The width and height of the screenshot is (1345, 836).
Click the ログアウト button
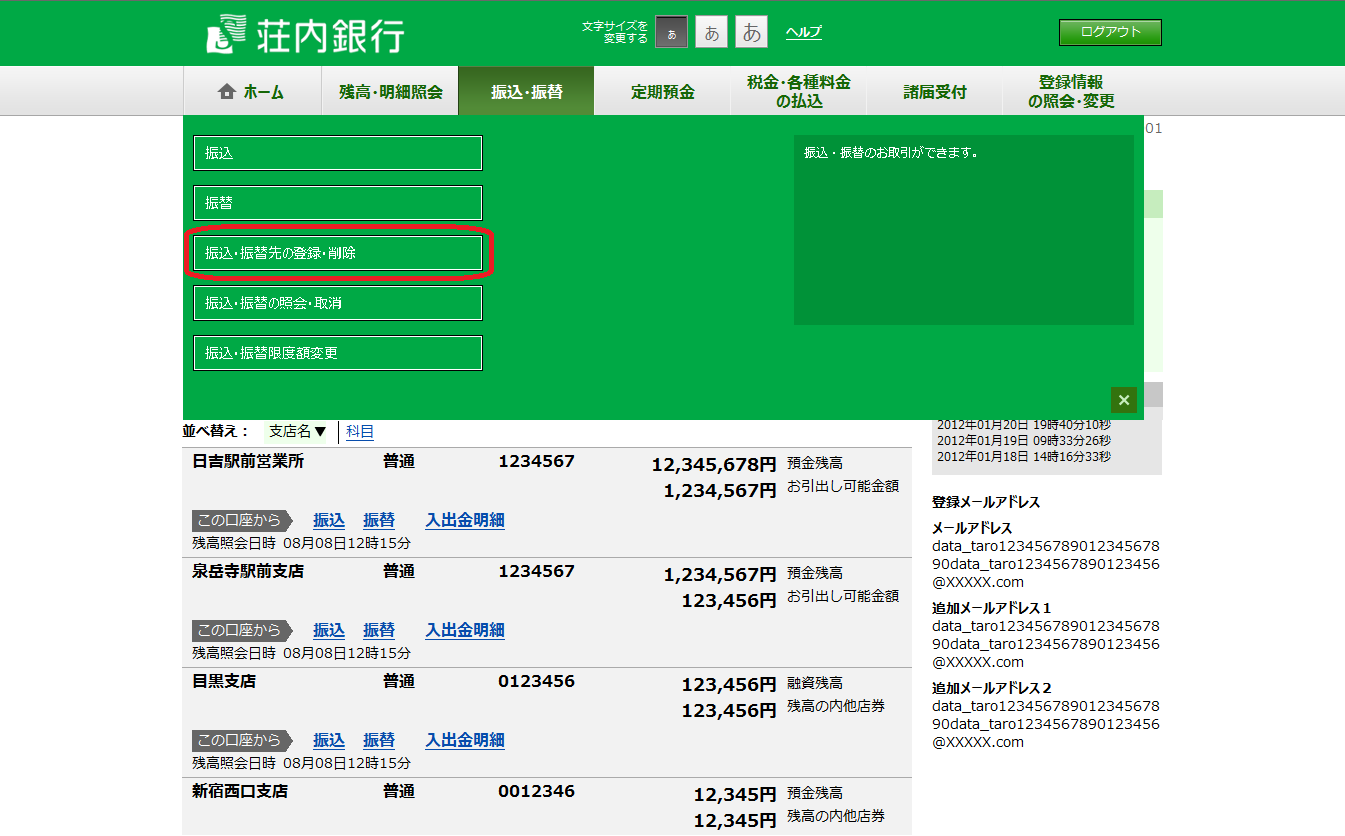click(1110, 32)
